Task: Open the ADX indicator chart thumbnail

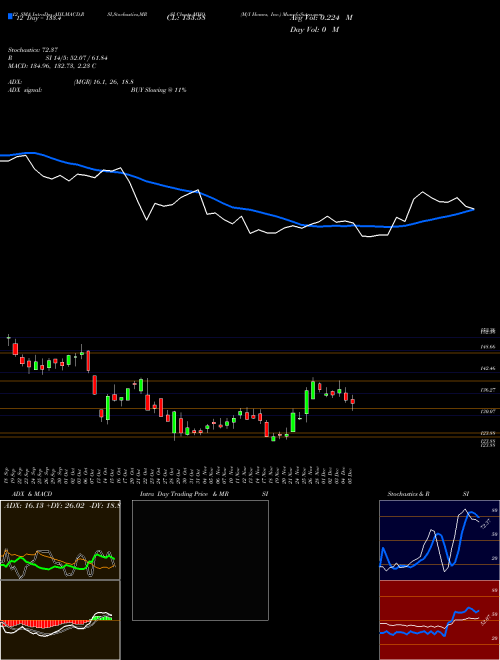Action: pyautogui.click(x=60, y=540)
